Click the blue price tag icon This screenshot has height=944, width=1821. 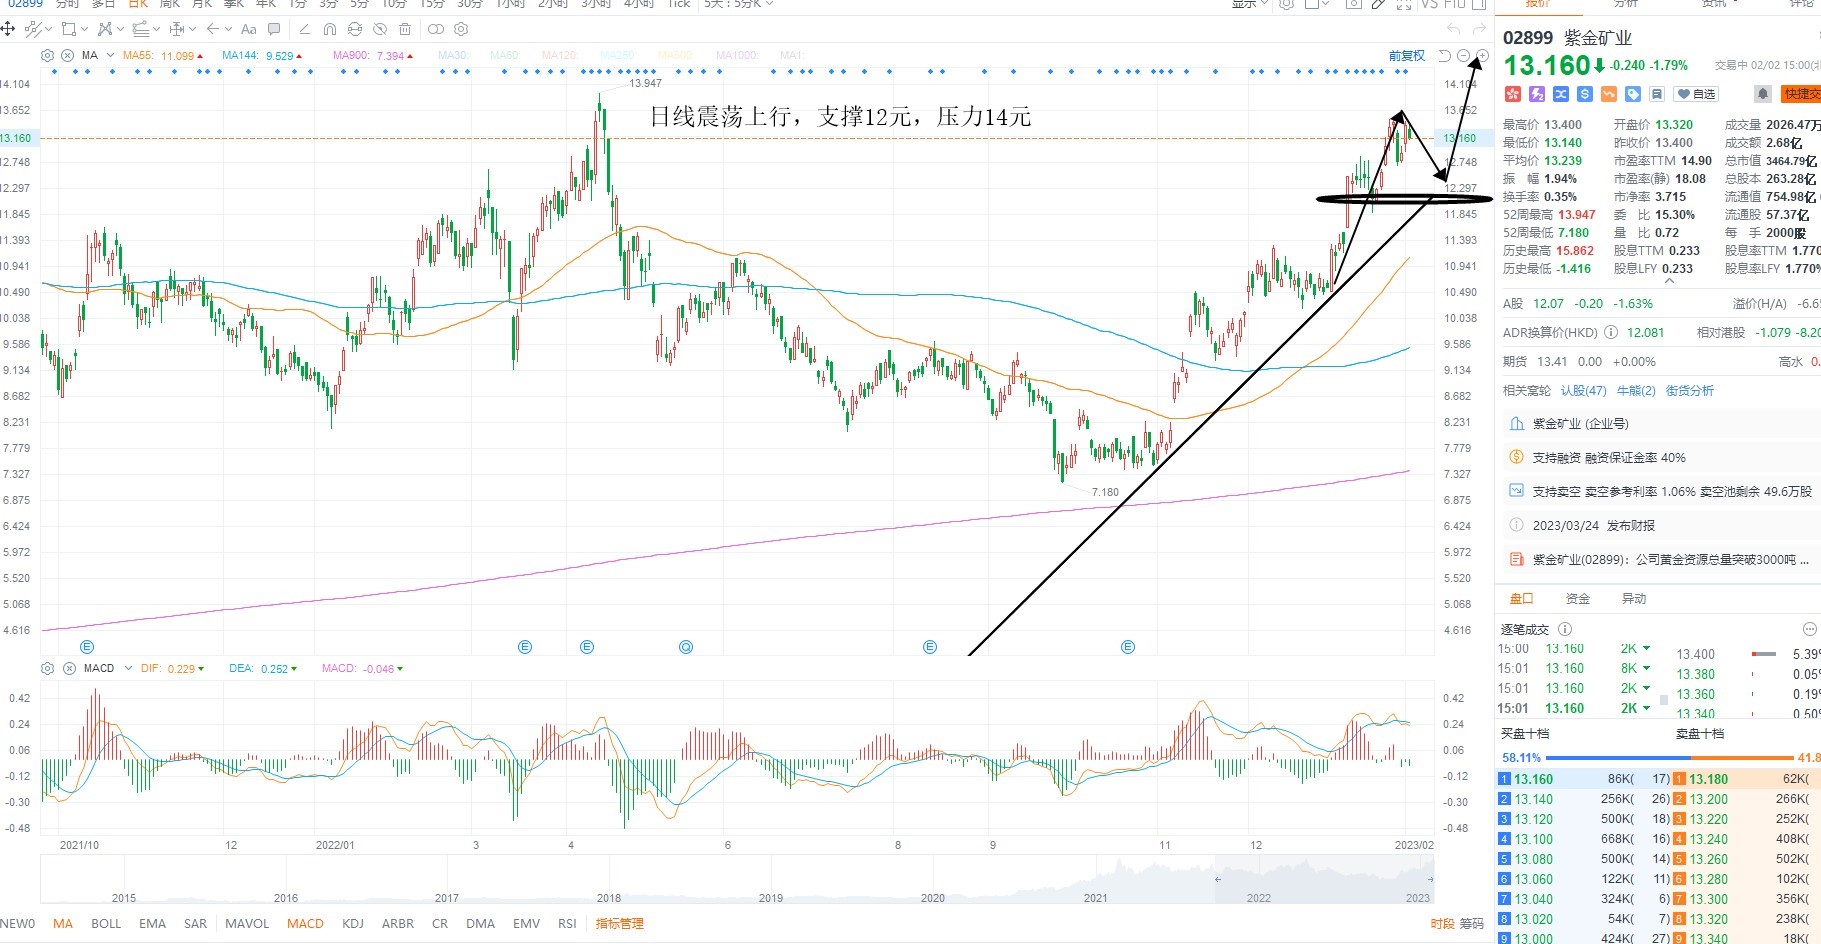tap(1633, 94)
